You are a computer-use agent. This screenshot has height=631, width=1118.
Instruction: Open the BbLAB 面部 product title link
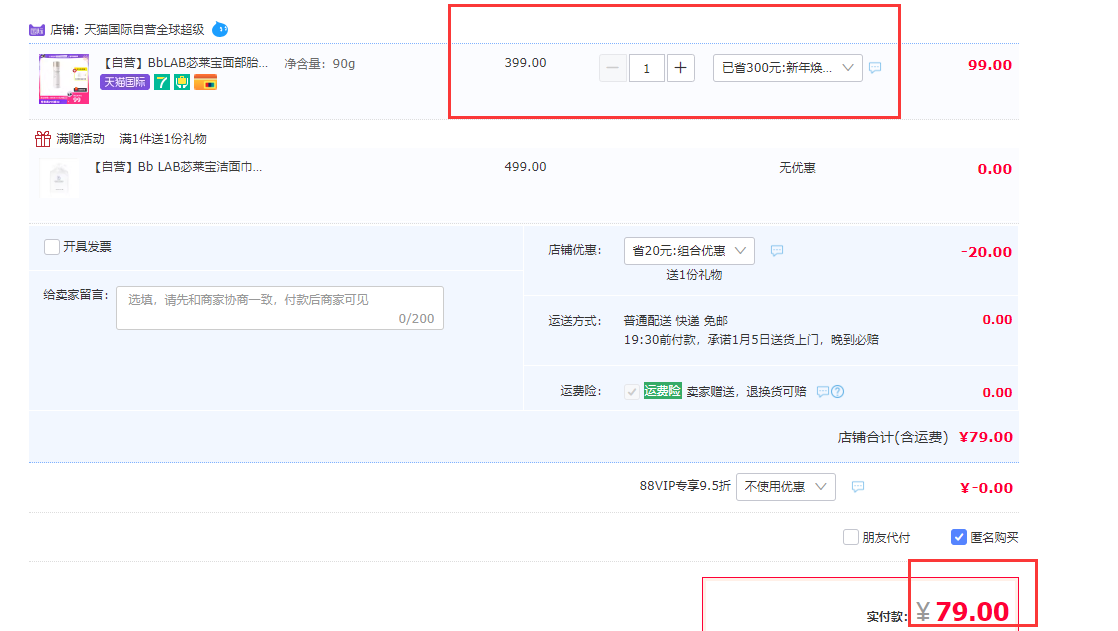click(186, 63)
